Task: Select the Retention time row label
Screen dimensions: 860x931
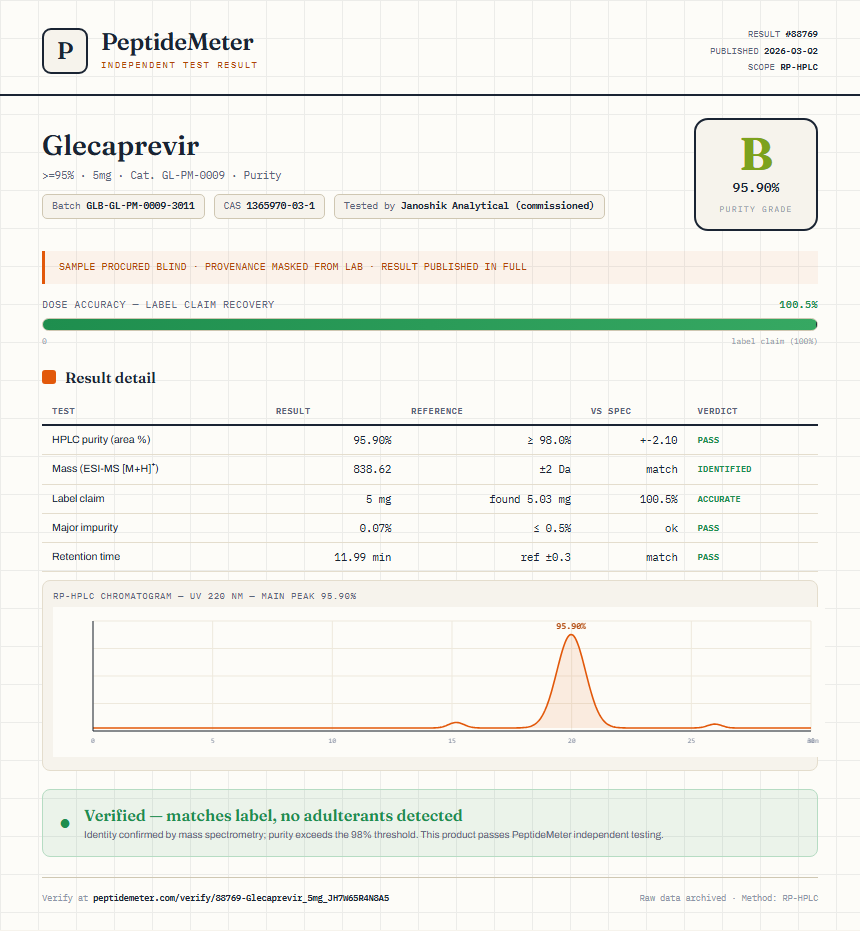Action: click(x=86, y=556)
